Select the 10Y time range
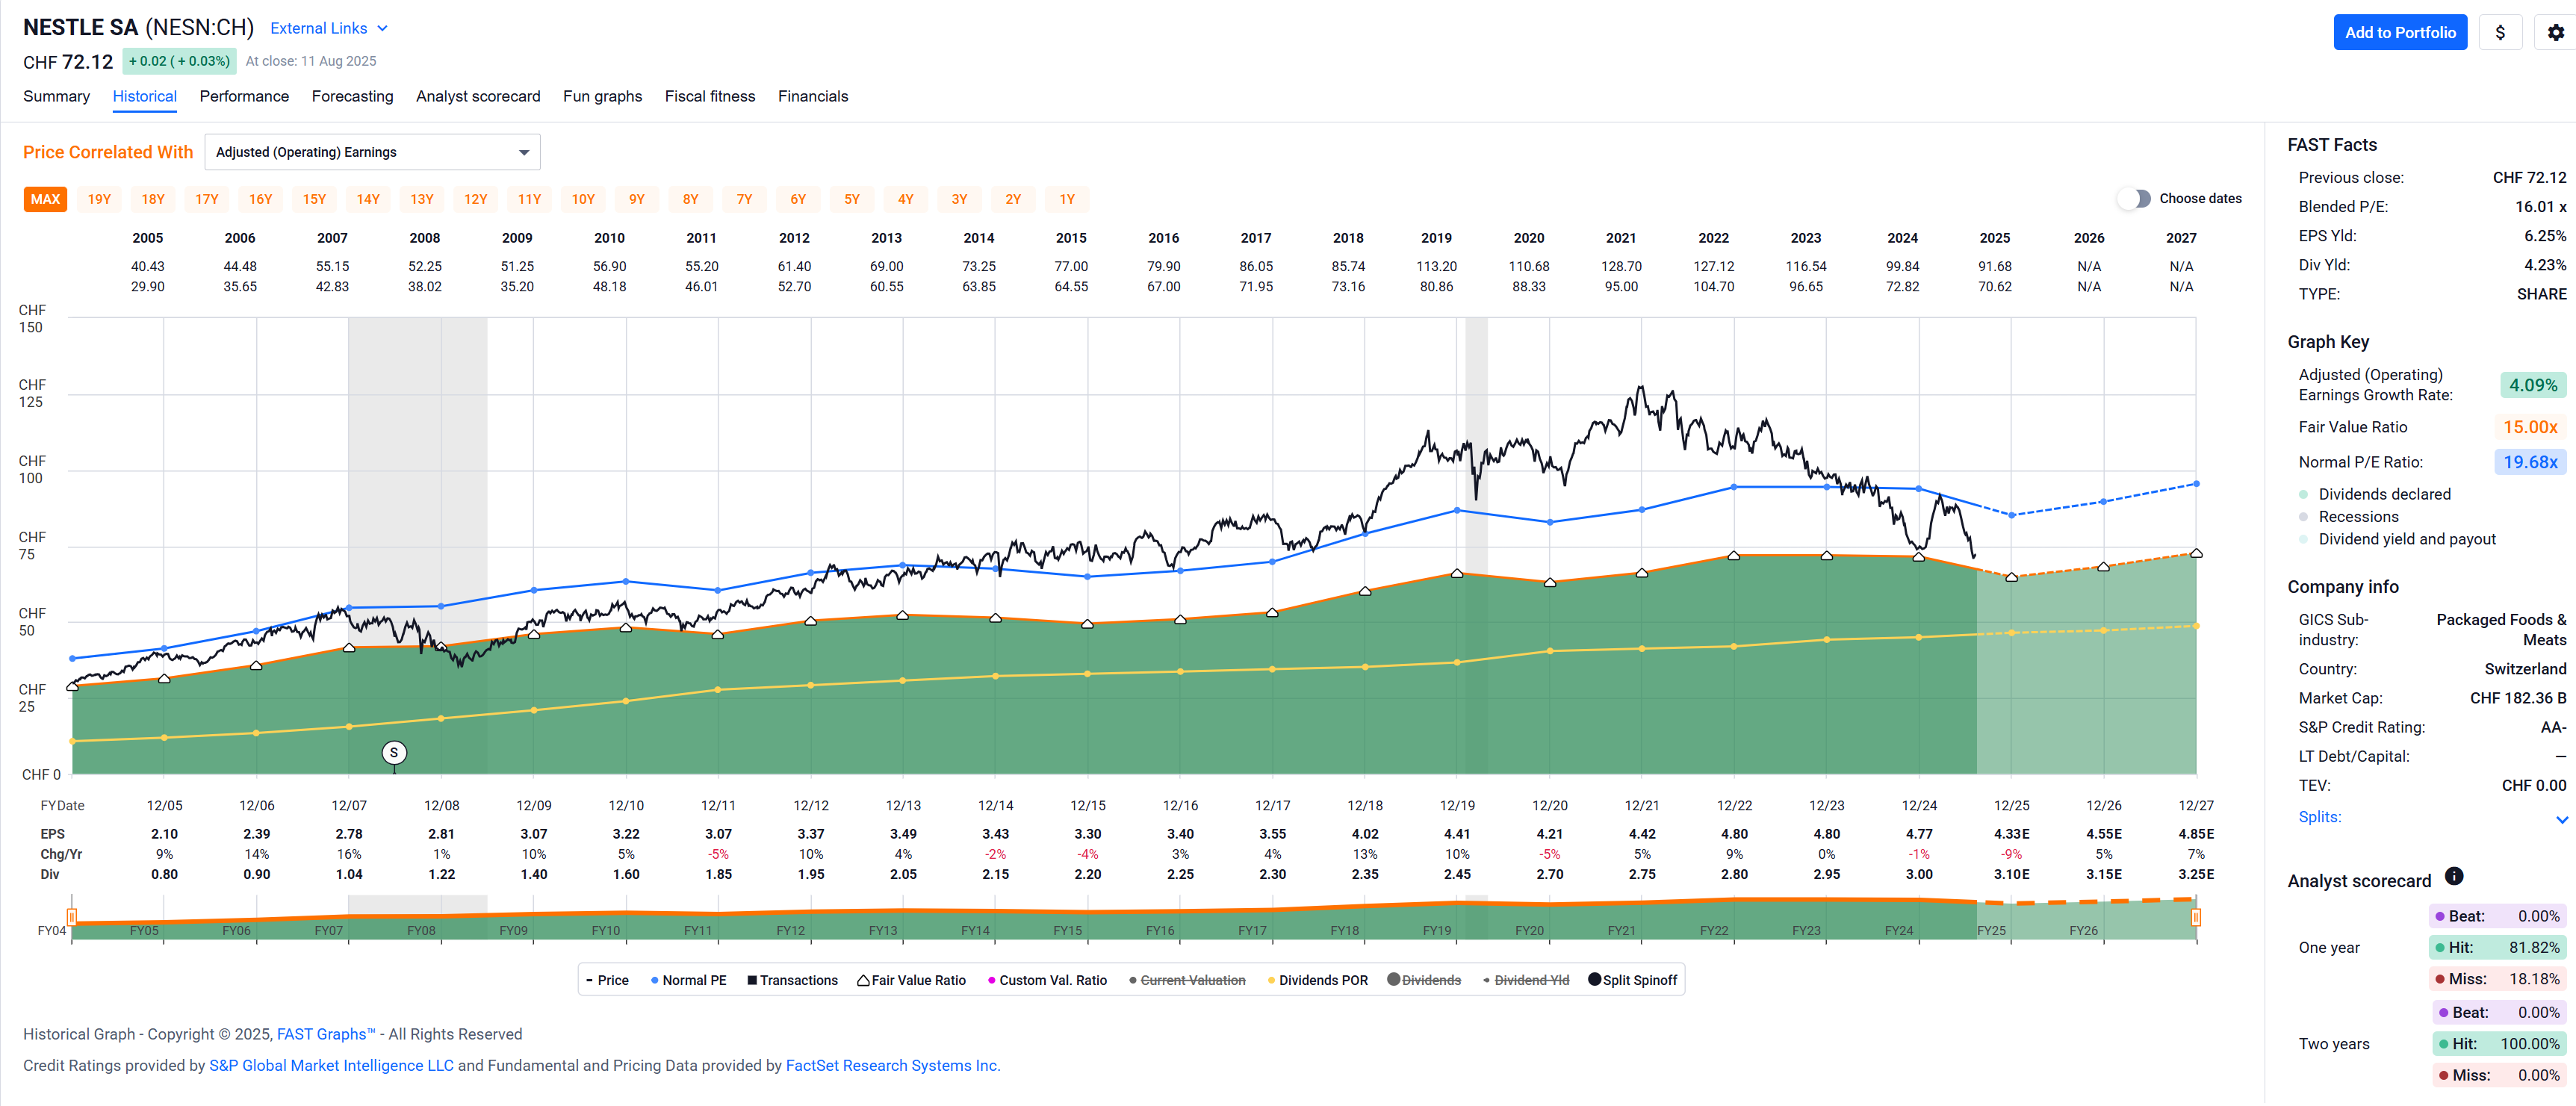 pyautogui.click(x=583, y=199)
